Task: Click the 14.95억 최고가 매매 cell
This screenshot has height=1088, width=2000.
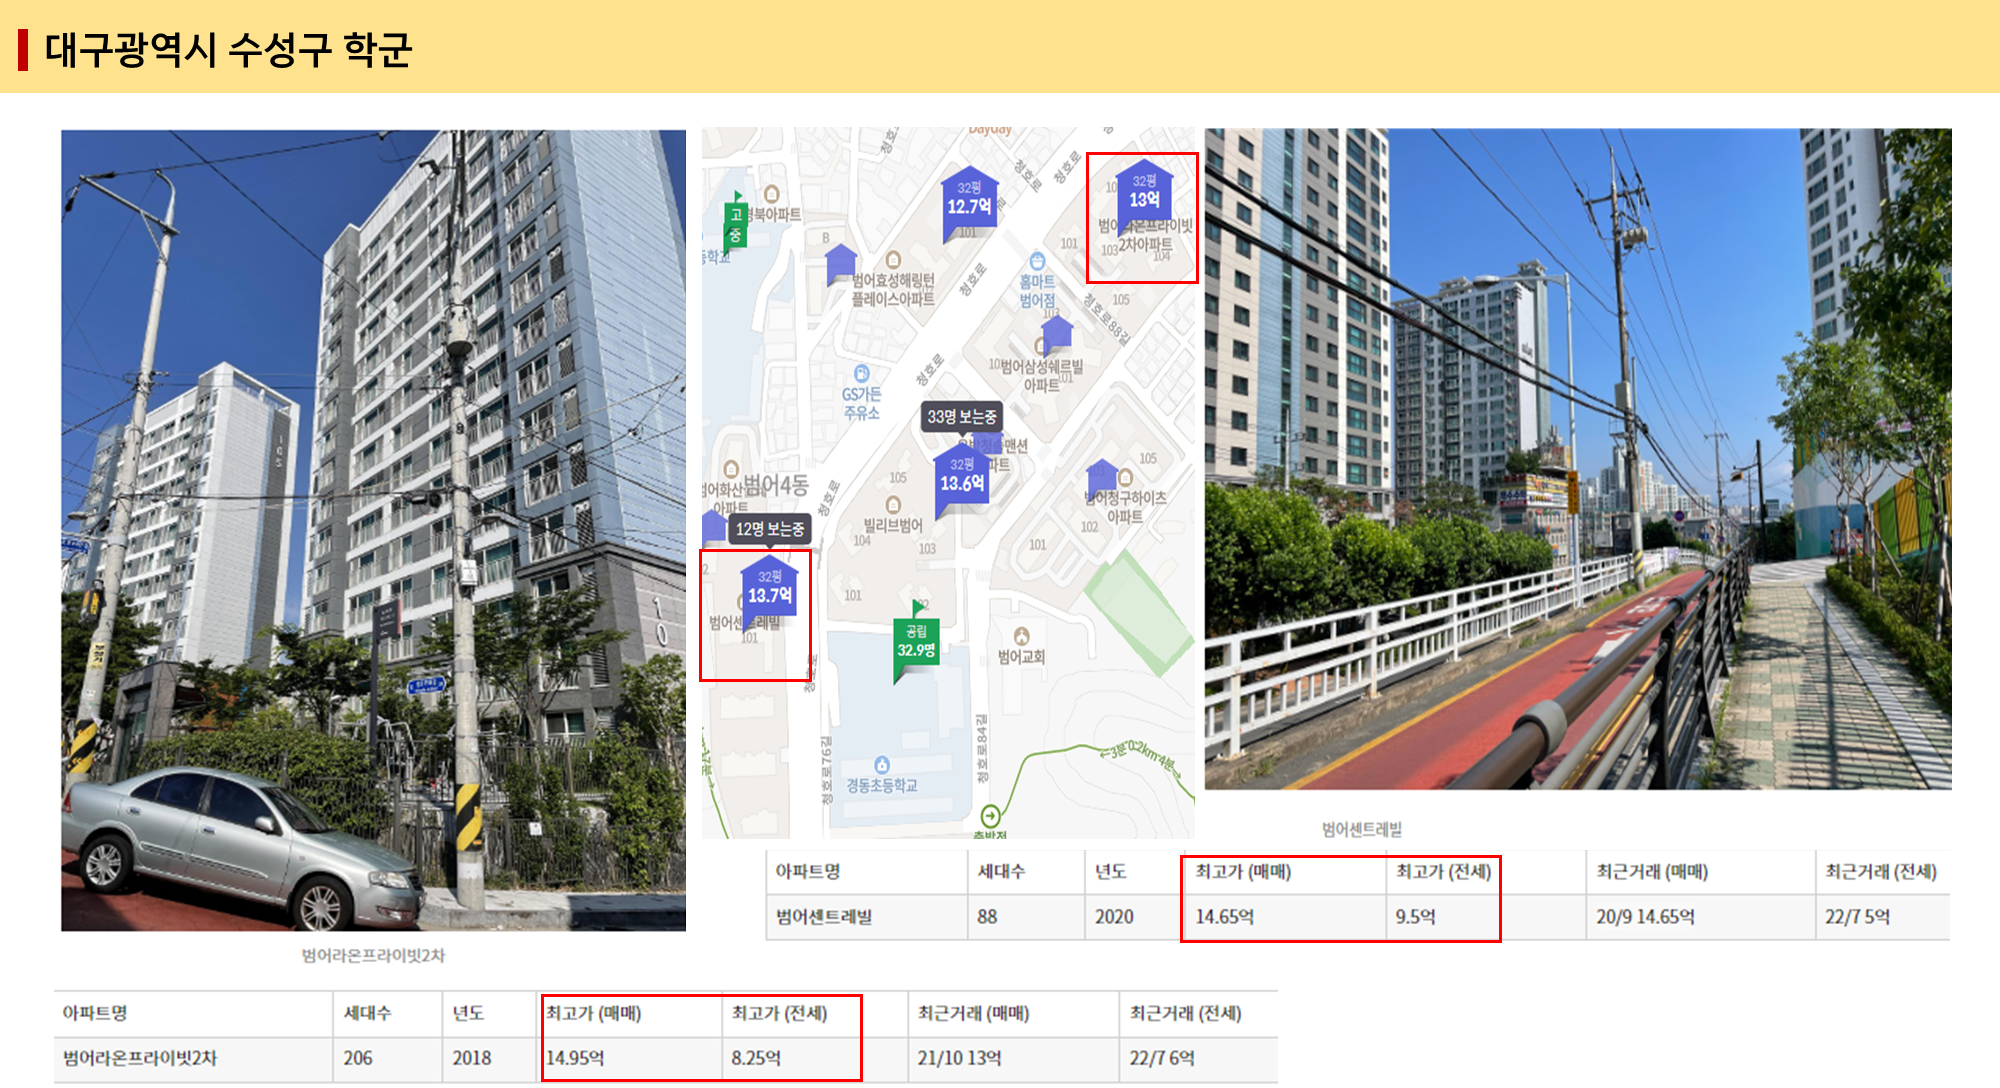Action: click(629, 1058)
